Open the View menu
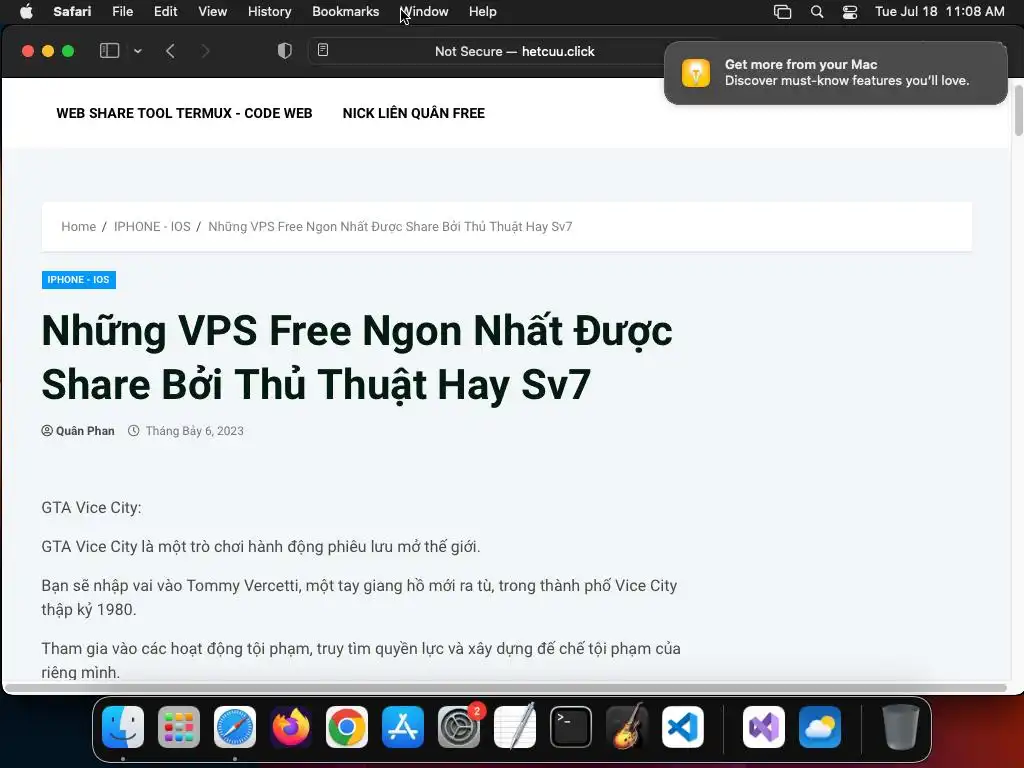 212,12
